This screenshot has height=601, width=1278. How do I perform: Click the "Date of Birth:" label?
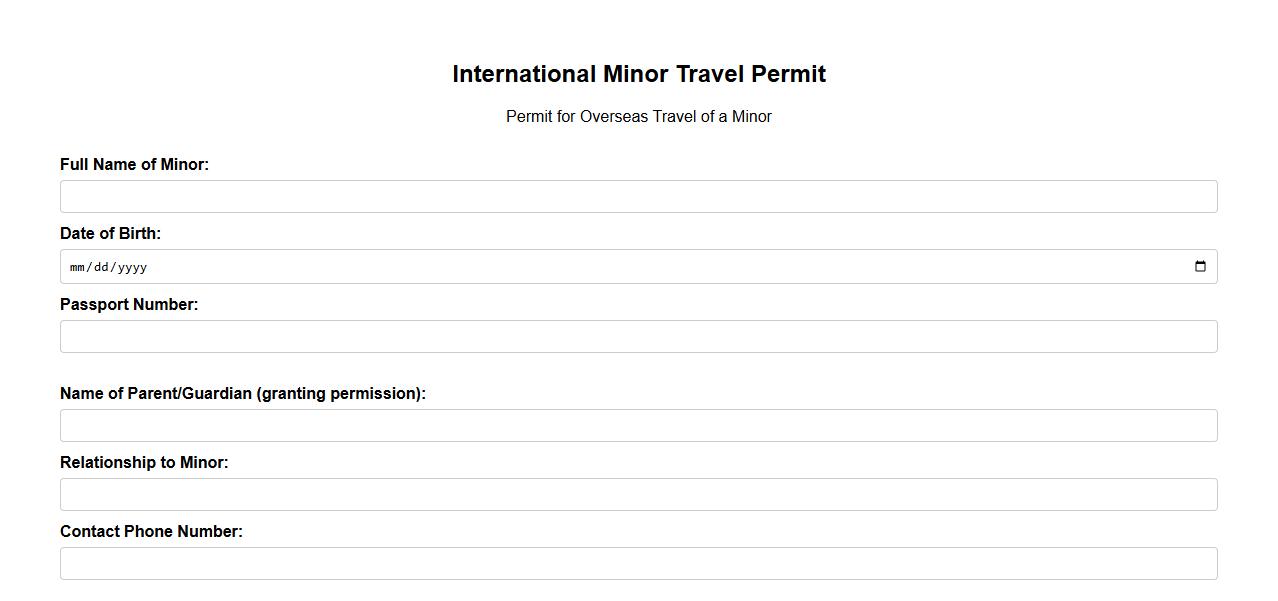tap(110, 233)
